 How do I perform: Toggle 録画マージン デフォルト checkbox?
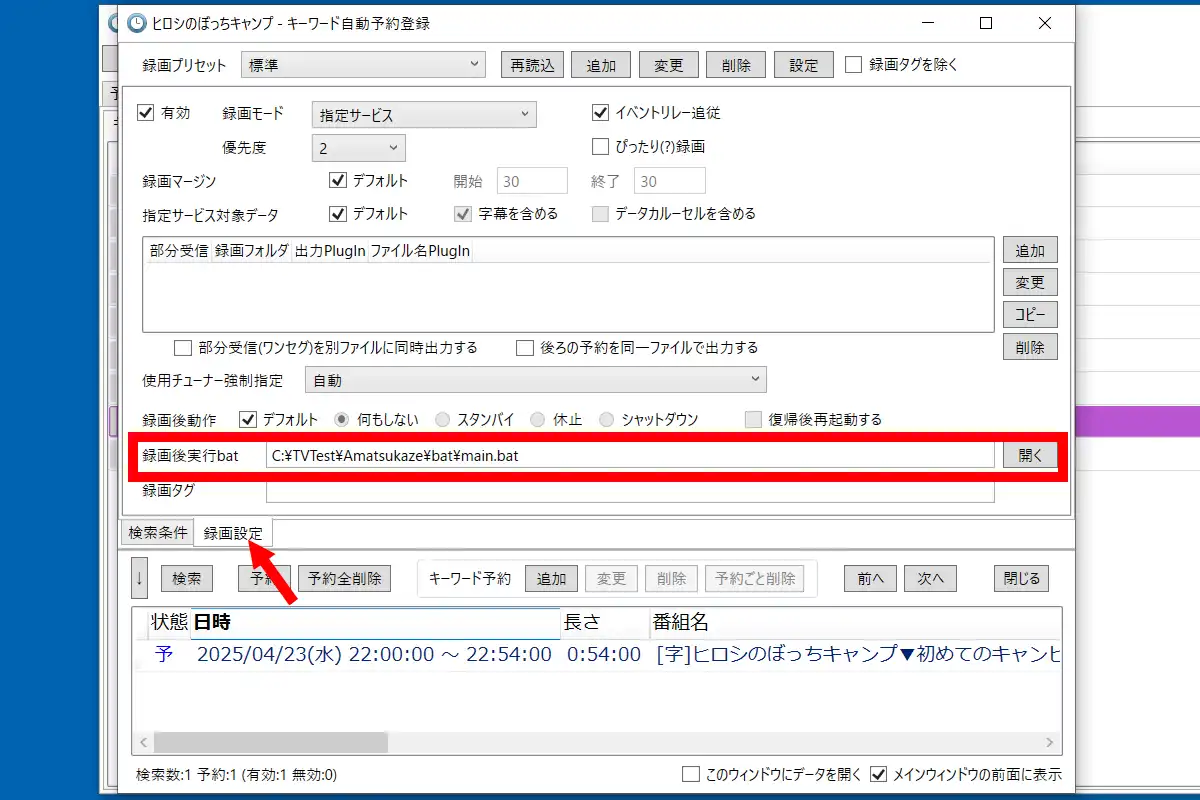337,181
